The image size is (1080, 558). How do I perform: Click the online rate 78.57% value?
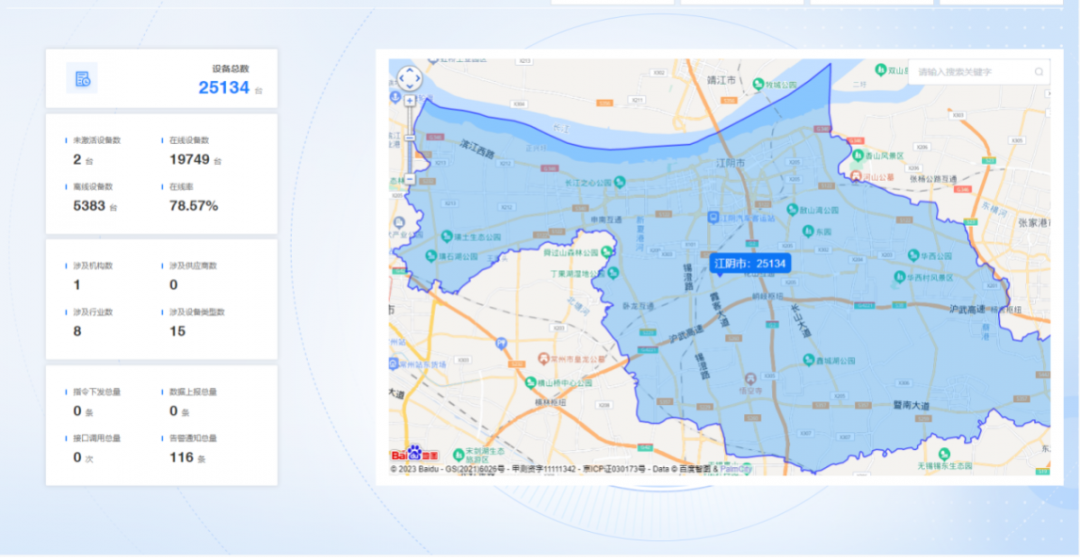[x=193, y=206]
